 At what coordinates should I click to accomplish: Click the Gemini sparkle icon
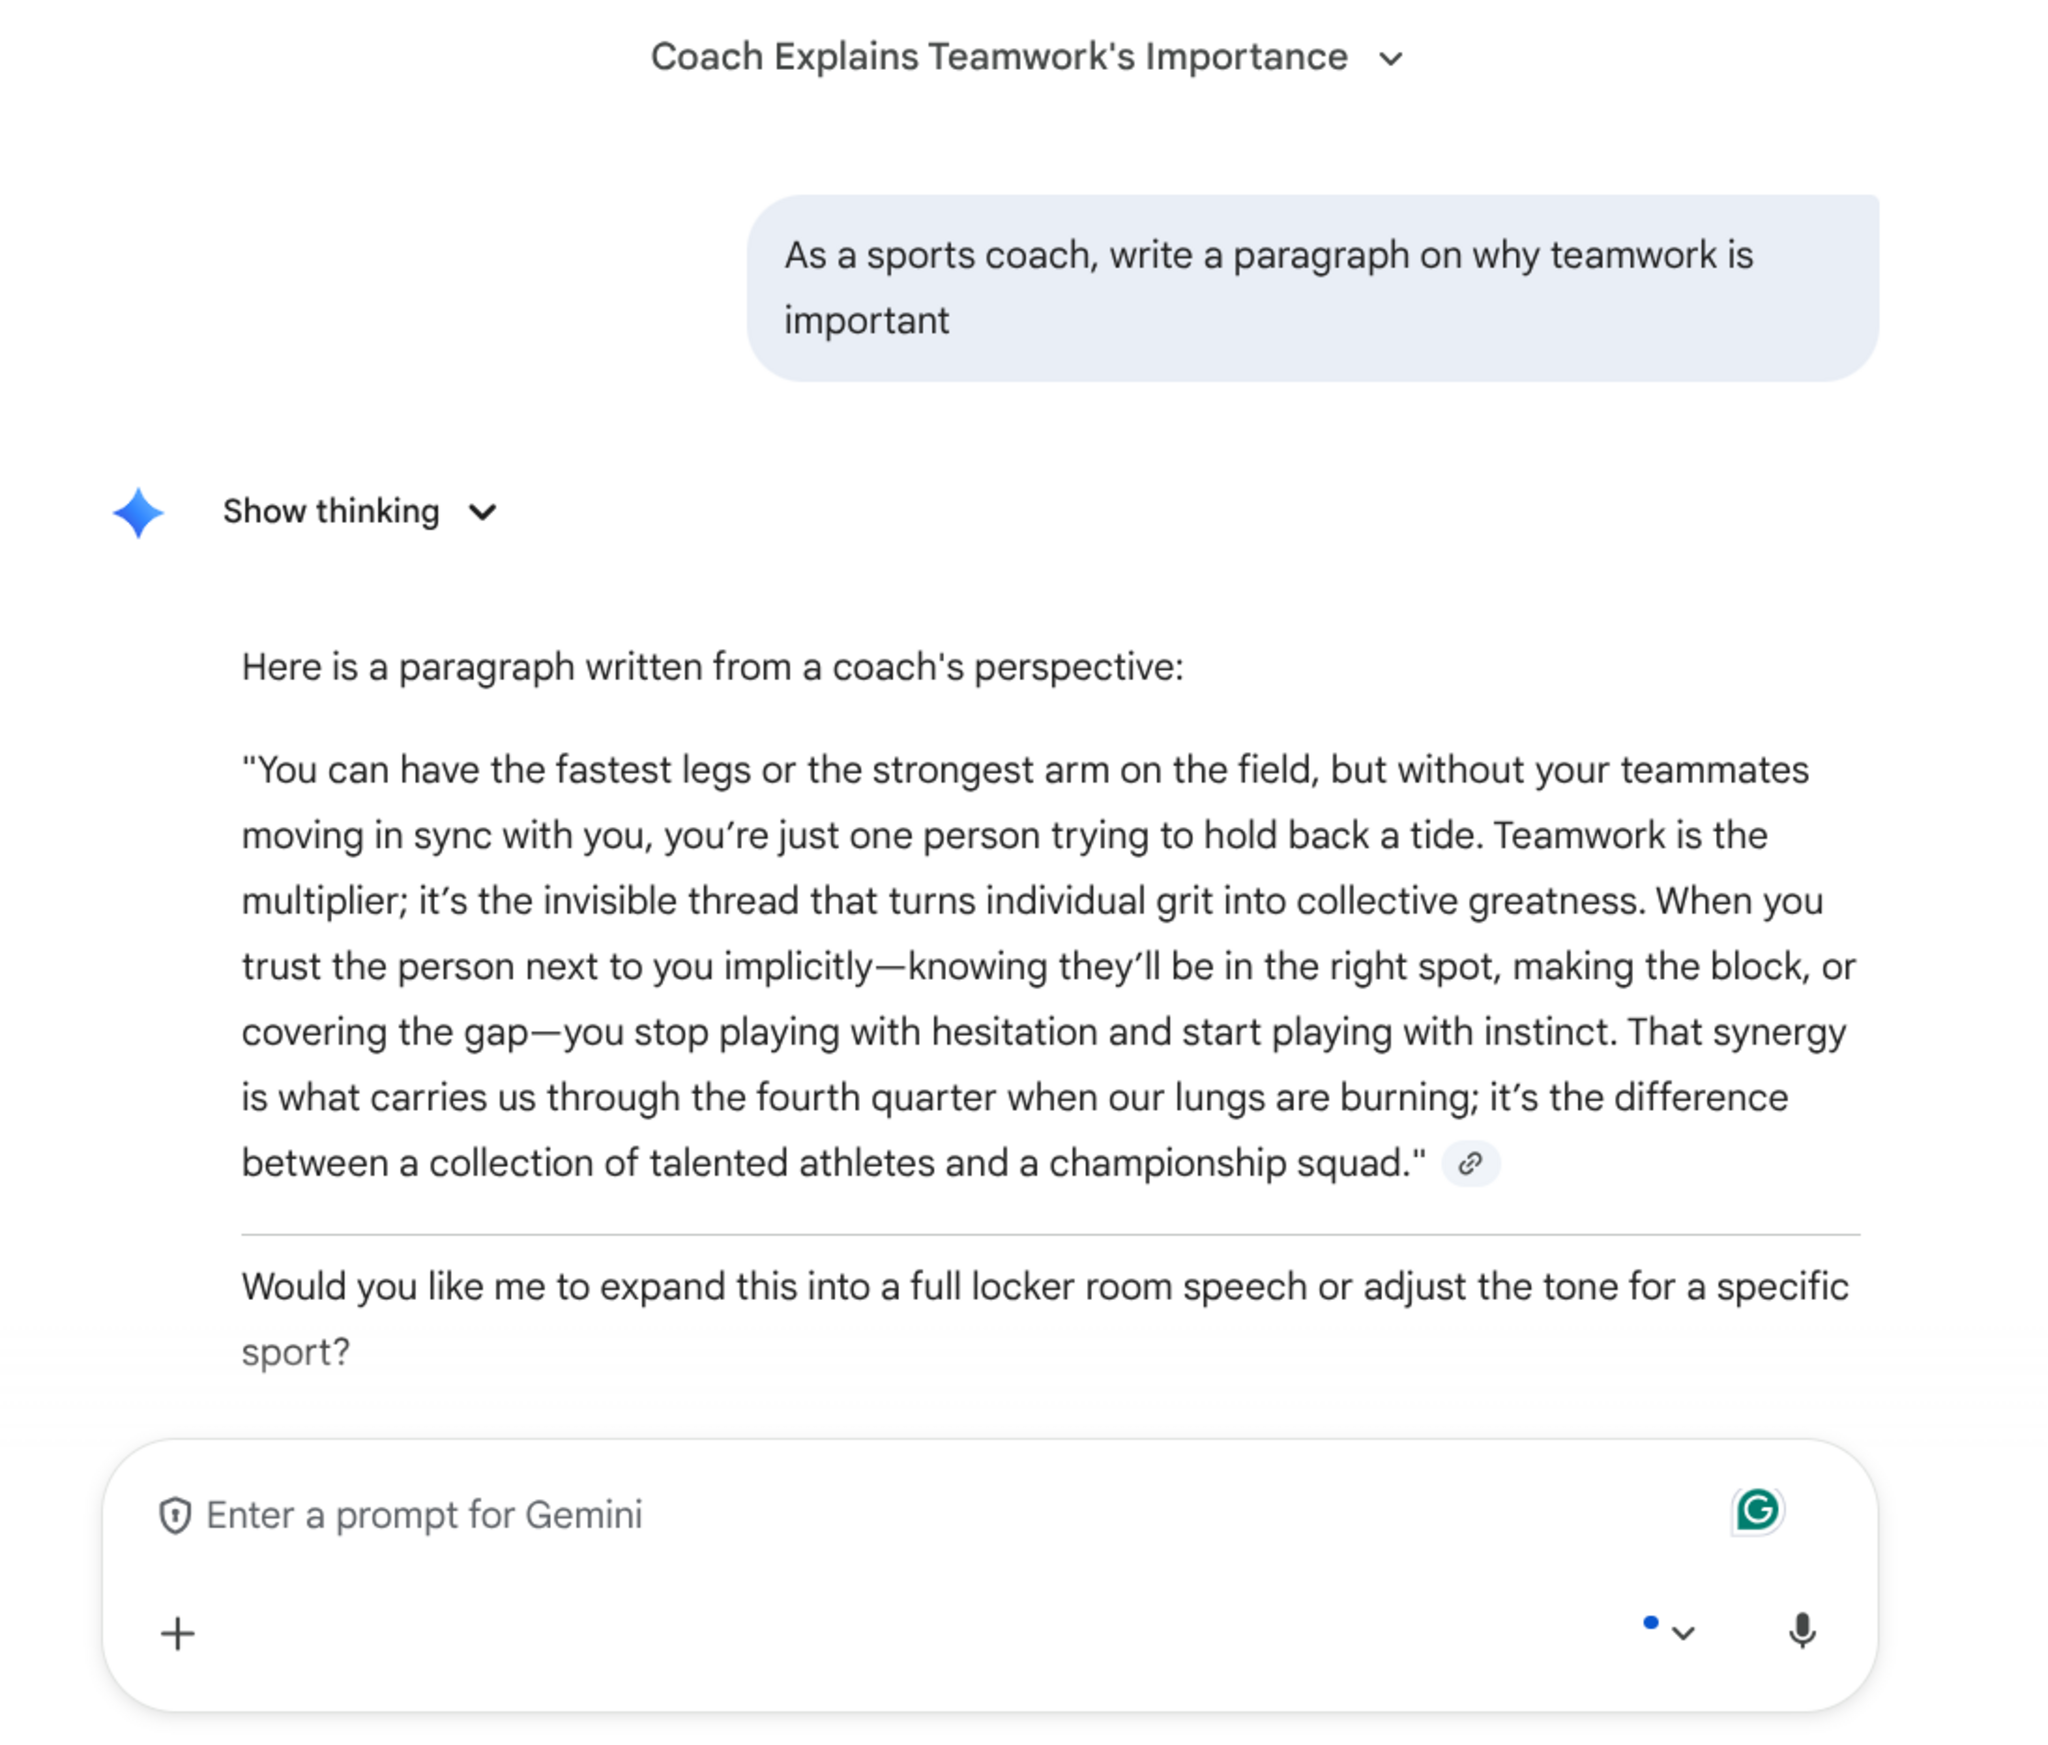click(x=138, y=513)
